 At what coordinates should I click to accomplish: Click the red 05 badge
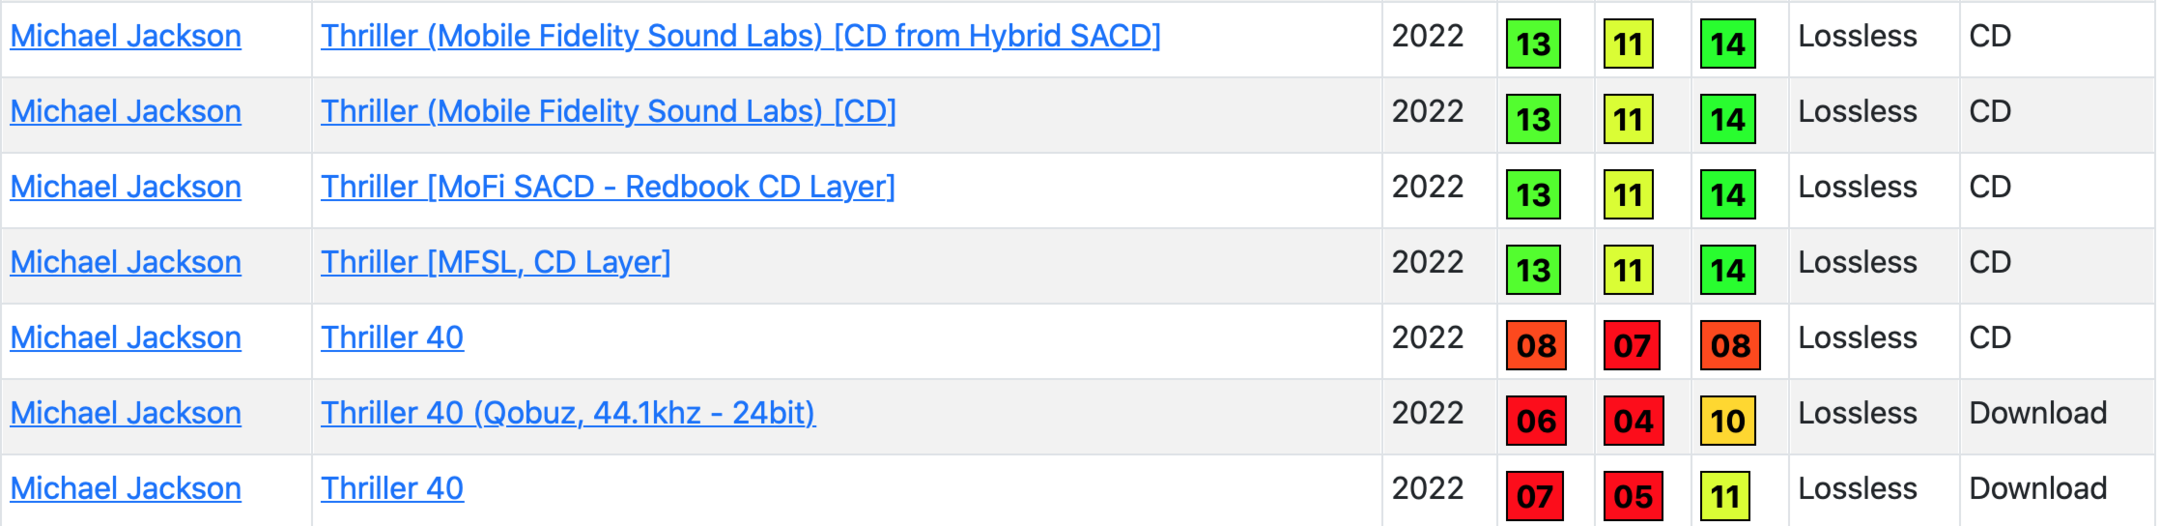click(1631, 496)
